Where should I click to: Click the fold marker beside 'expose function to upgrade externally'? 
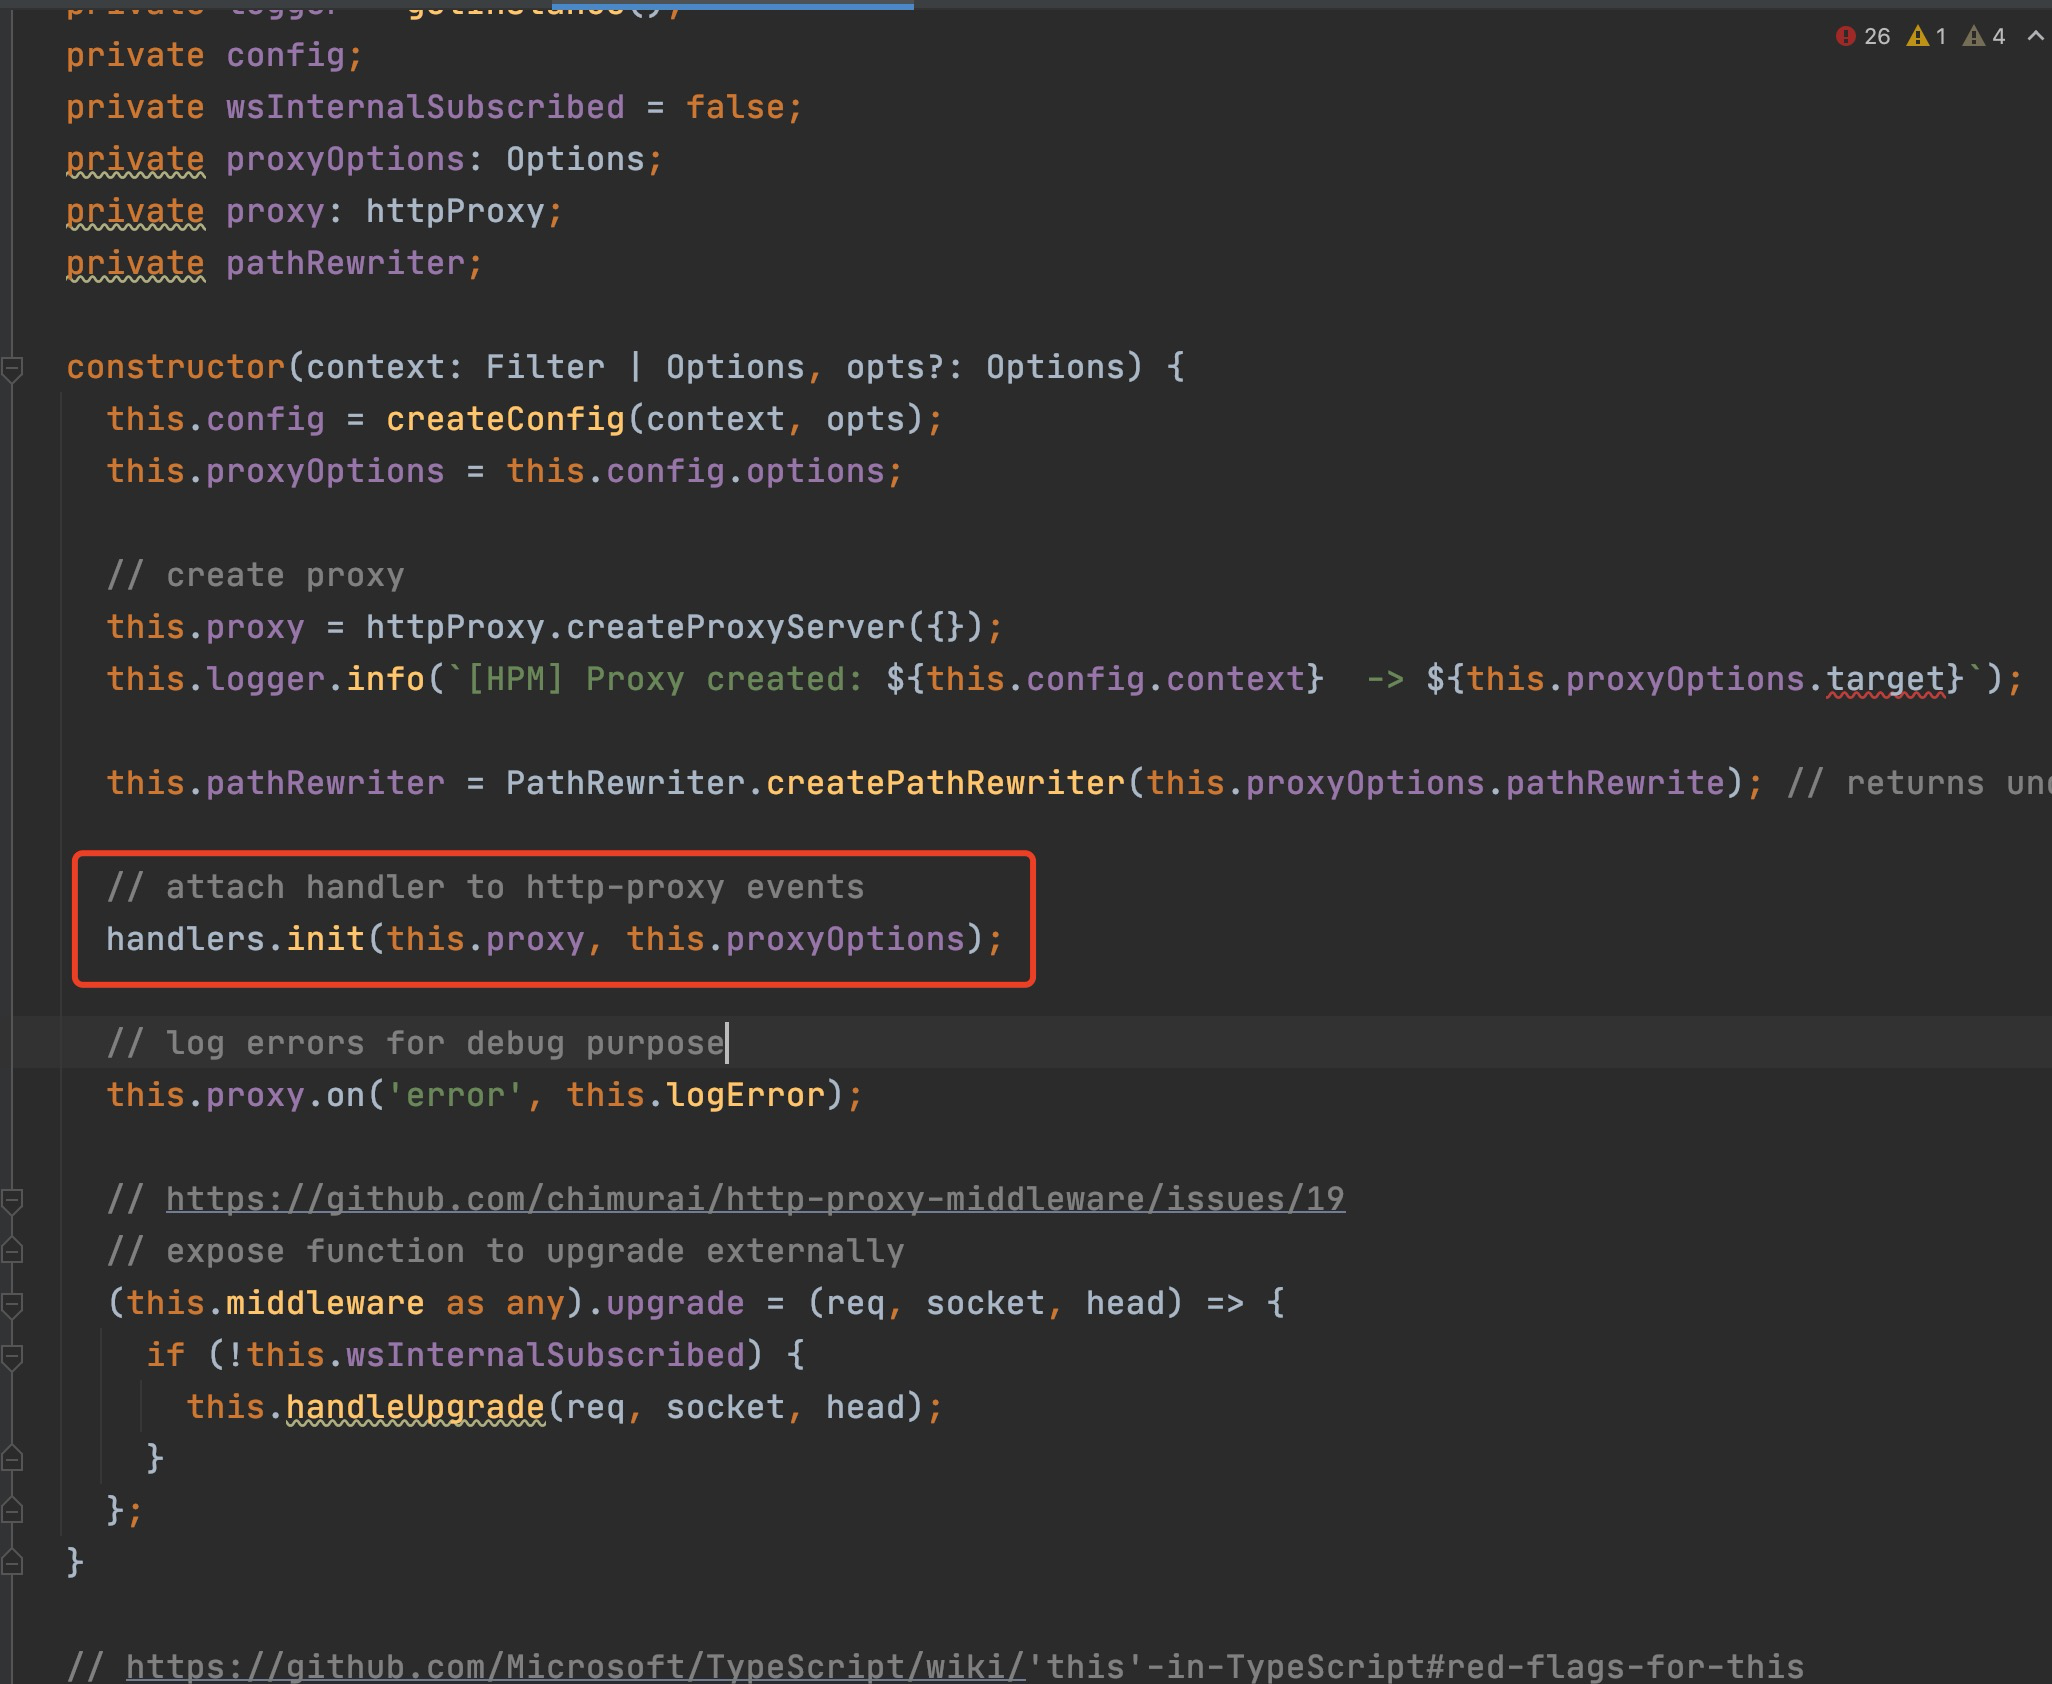coord(12,1251)
